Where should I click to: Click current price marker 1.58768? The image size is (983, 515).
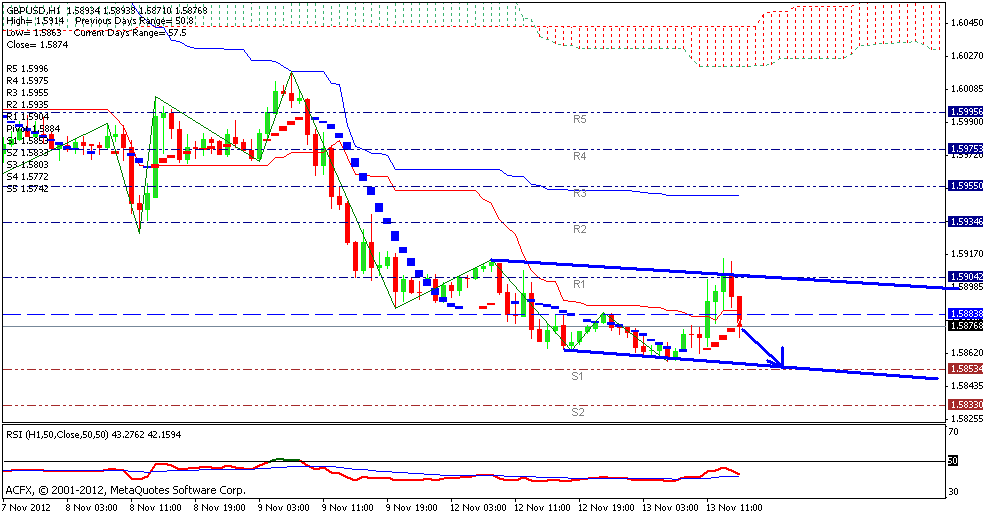(964, 326)
